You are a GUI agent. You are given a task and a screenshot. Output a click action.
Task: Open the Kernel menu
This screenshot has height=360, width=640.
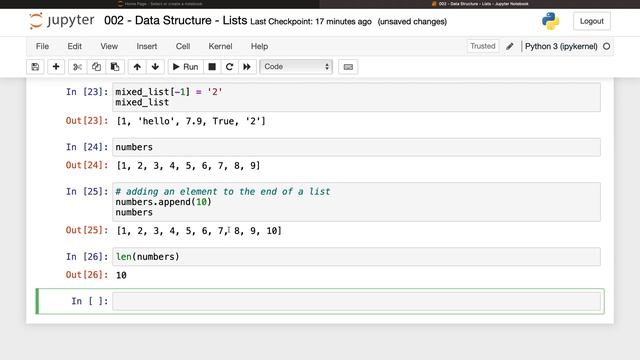(220, 46)
